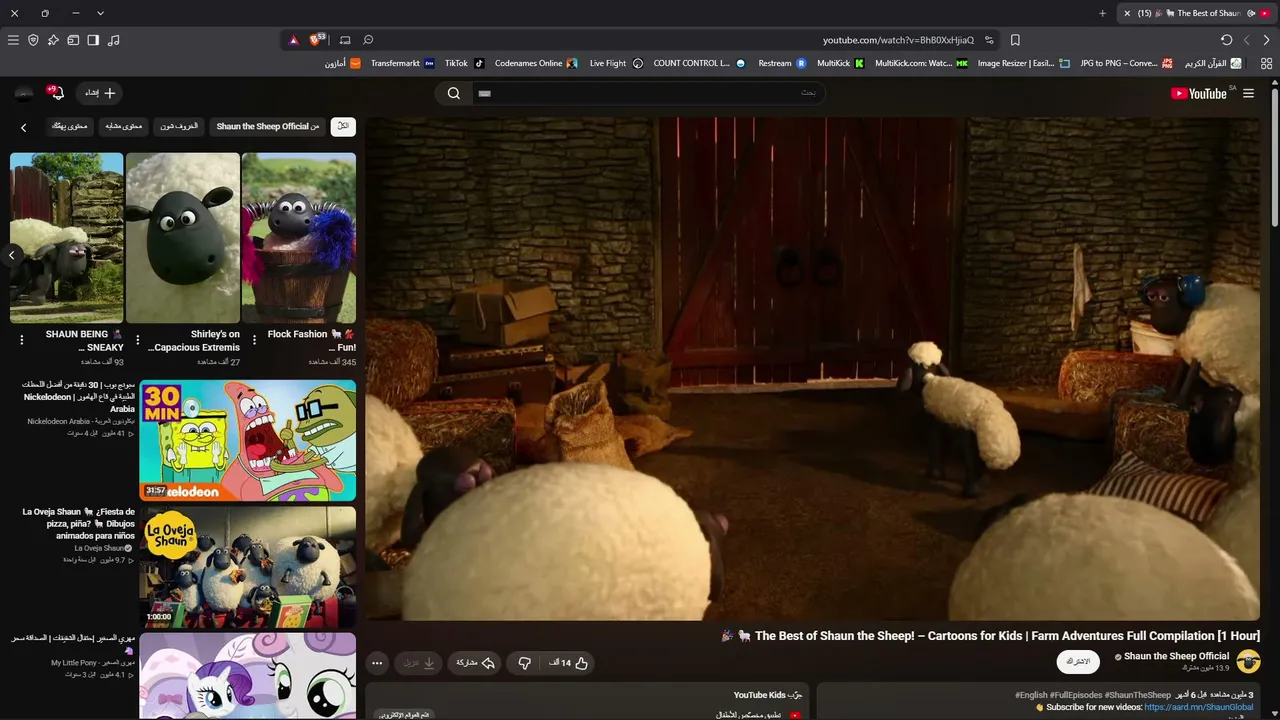
Task: Open the MultiKick.com: Watc... bookmark
Action: [x=922, y=63]
